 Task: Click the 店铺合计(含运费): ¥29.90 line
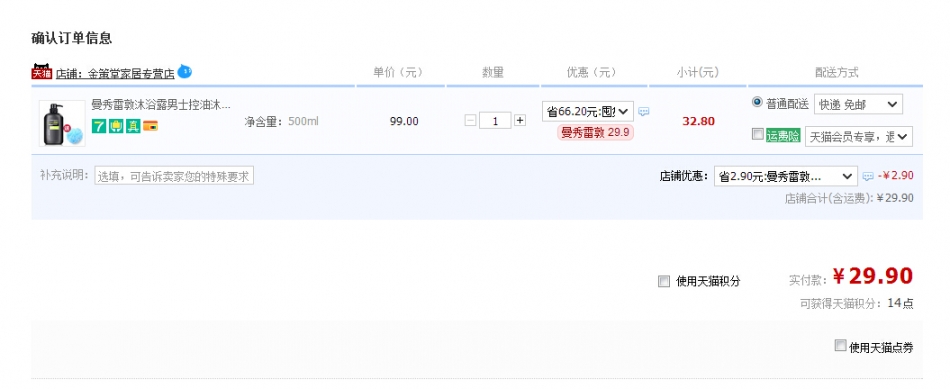point(849,198)
